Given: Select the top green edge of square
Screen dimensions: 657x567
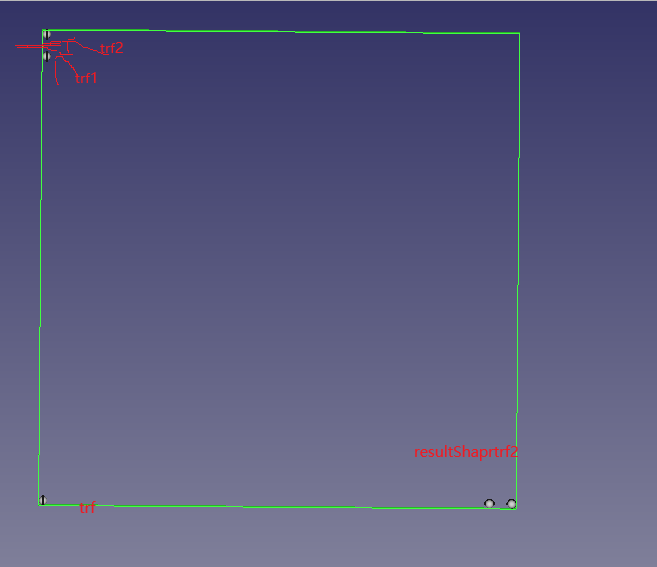Looking at the screenshot, I should pos(280,31).
